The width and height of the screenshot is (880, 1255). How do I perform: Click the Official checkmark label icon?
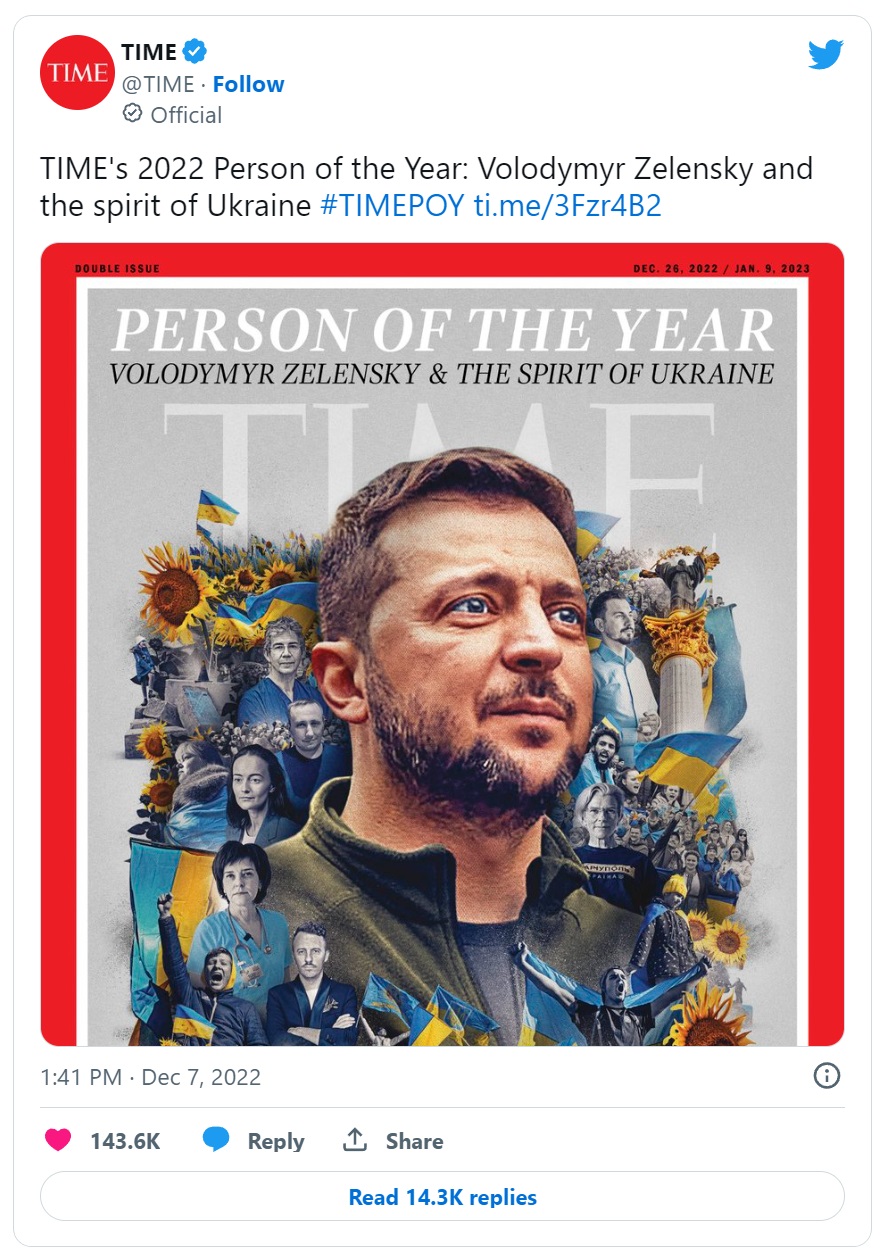[x=133, y=114]
